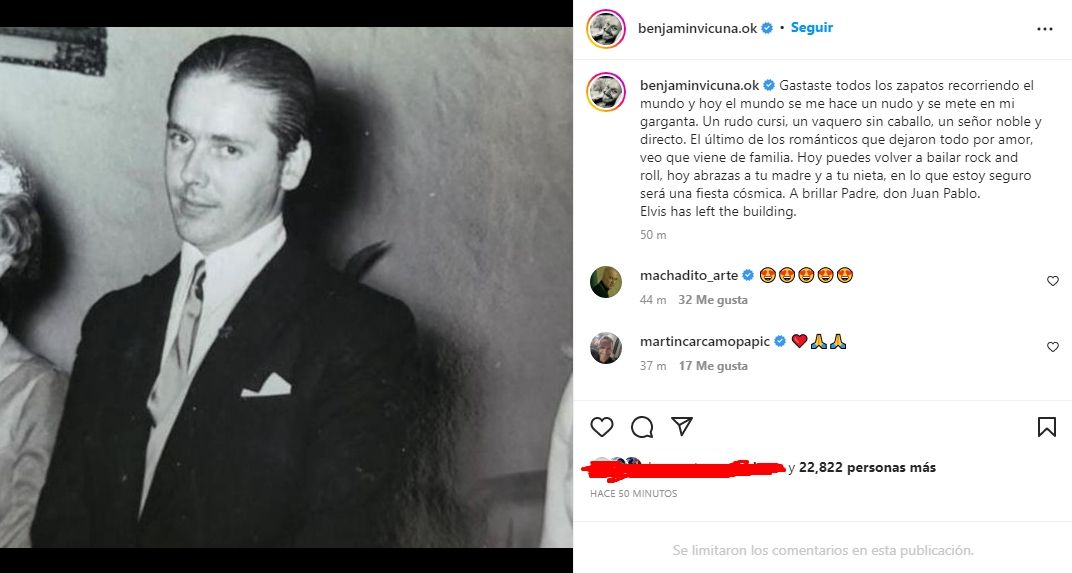Image resolution: width=1072 pixels, height=573 pixels.
Task: Click the caption's benjaminvicuna.ok avatar
Action: pos(606,92)
